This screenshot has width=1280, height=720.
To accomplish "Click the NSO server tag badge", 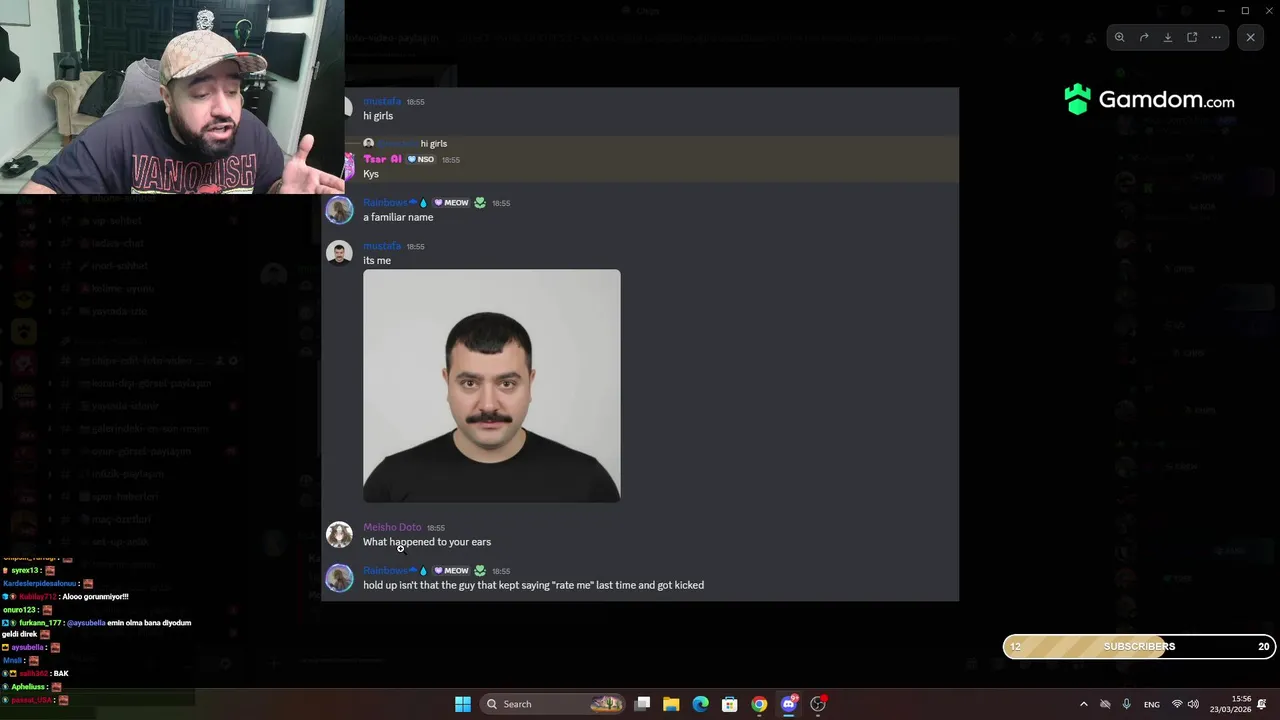I will (421, 159).
